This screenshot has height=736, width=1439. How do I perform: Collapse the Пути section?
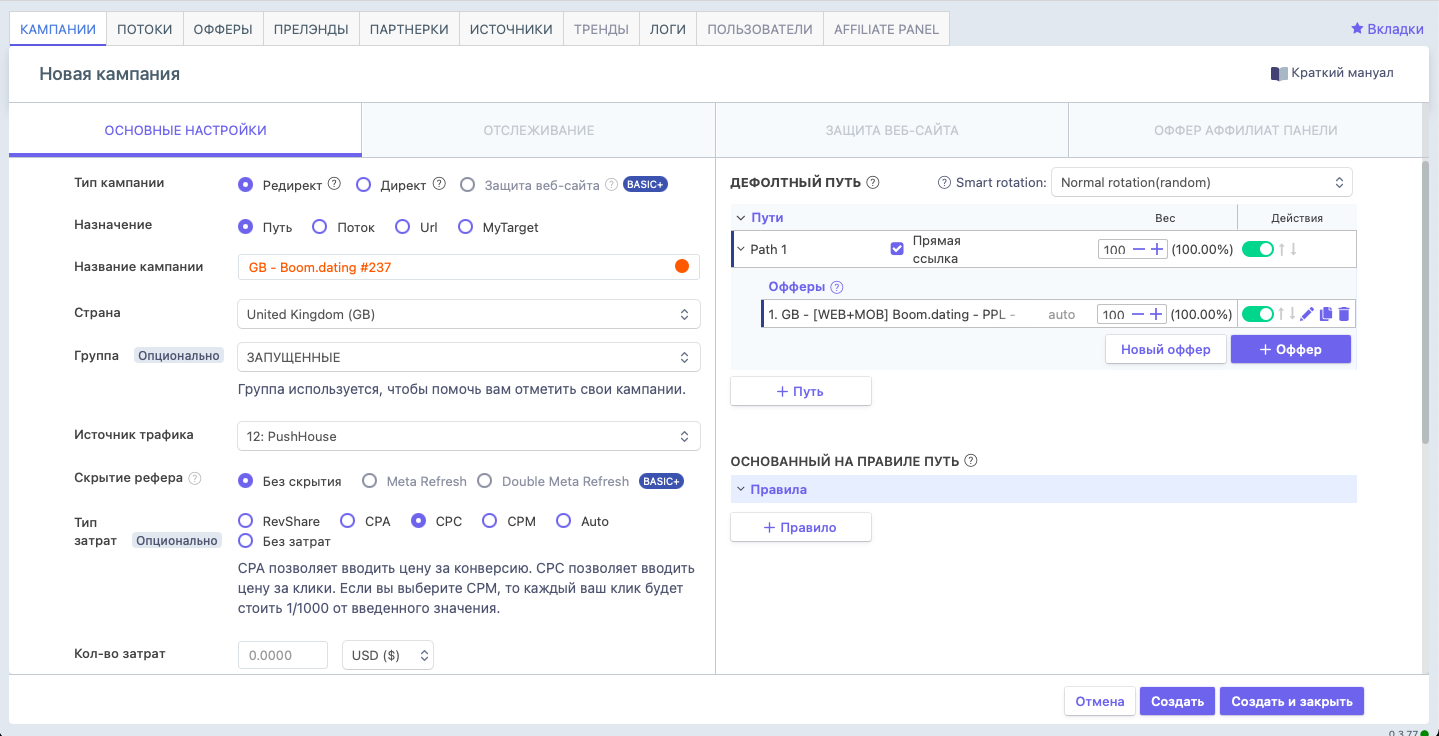(741, 217)
